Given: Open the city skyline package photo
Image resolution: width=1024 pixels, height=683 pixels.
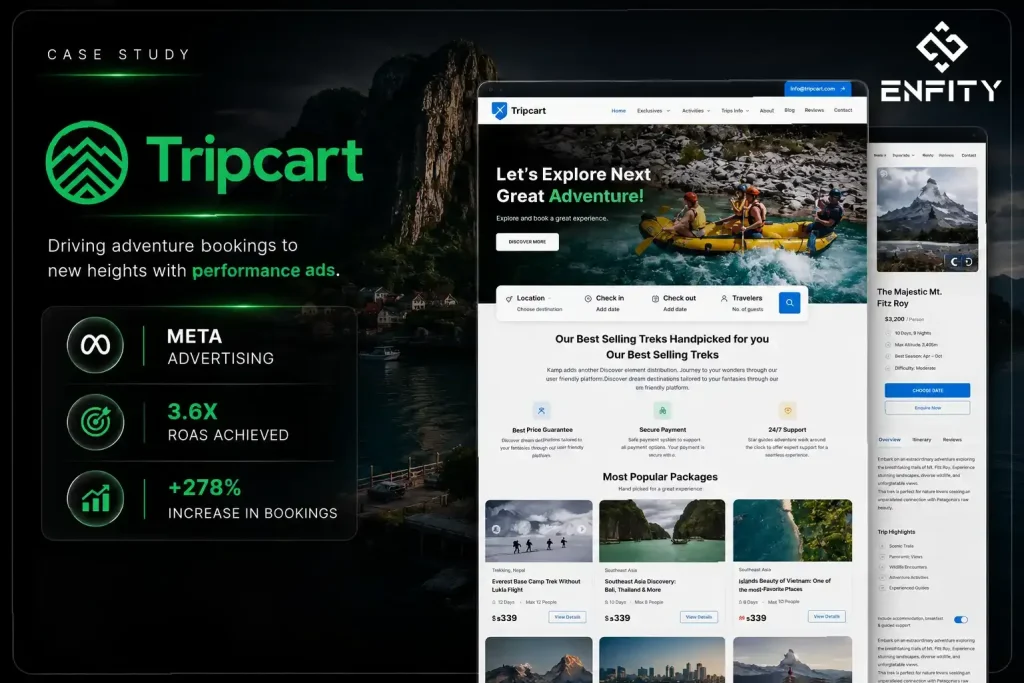Looking at the screenshot, I should pos(662,660).
